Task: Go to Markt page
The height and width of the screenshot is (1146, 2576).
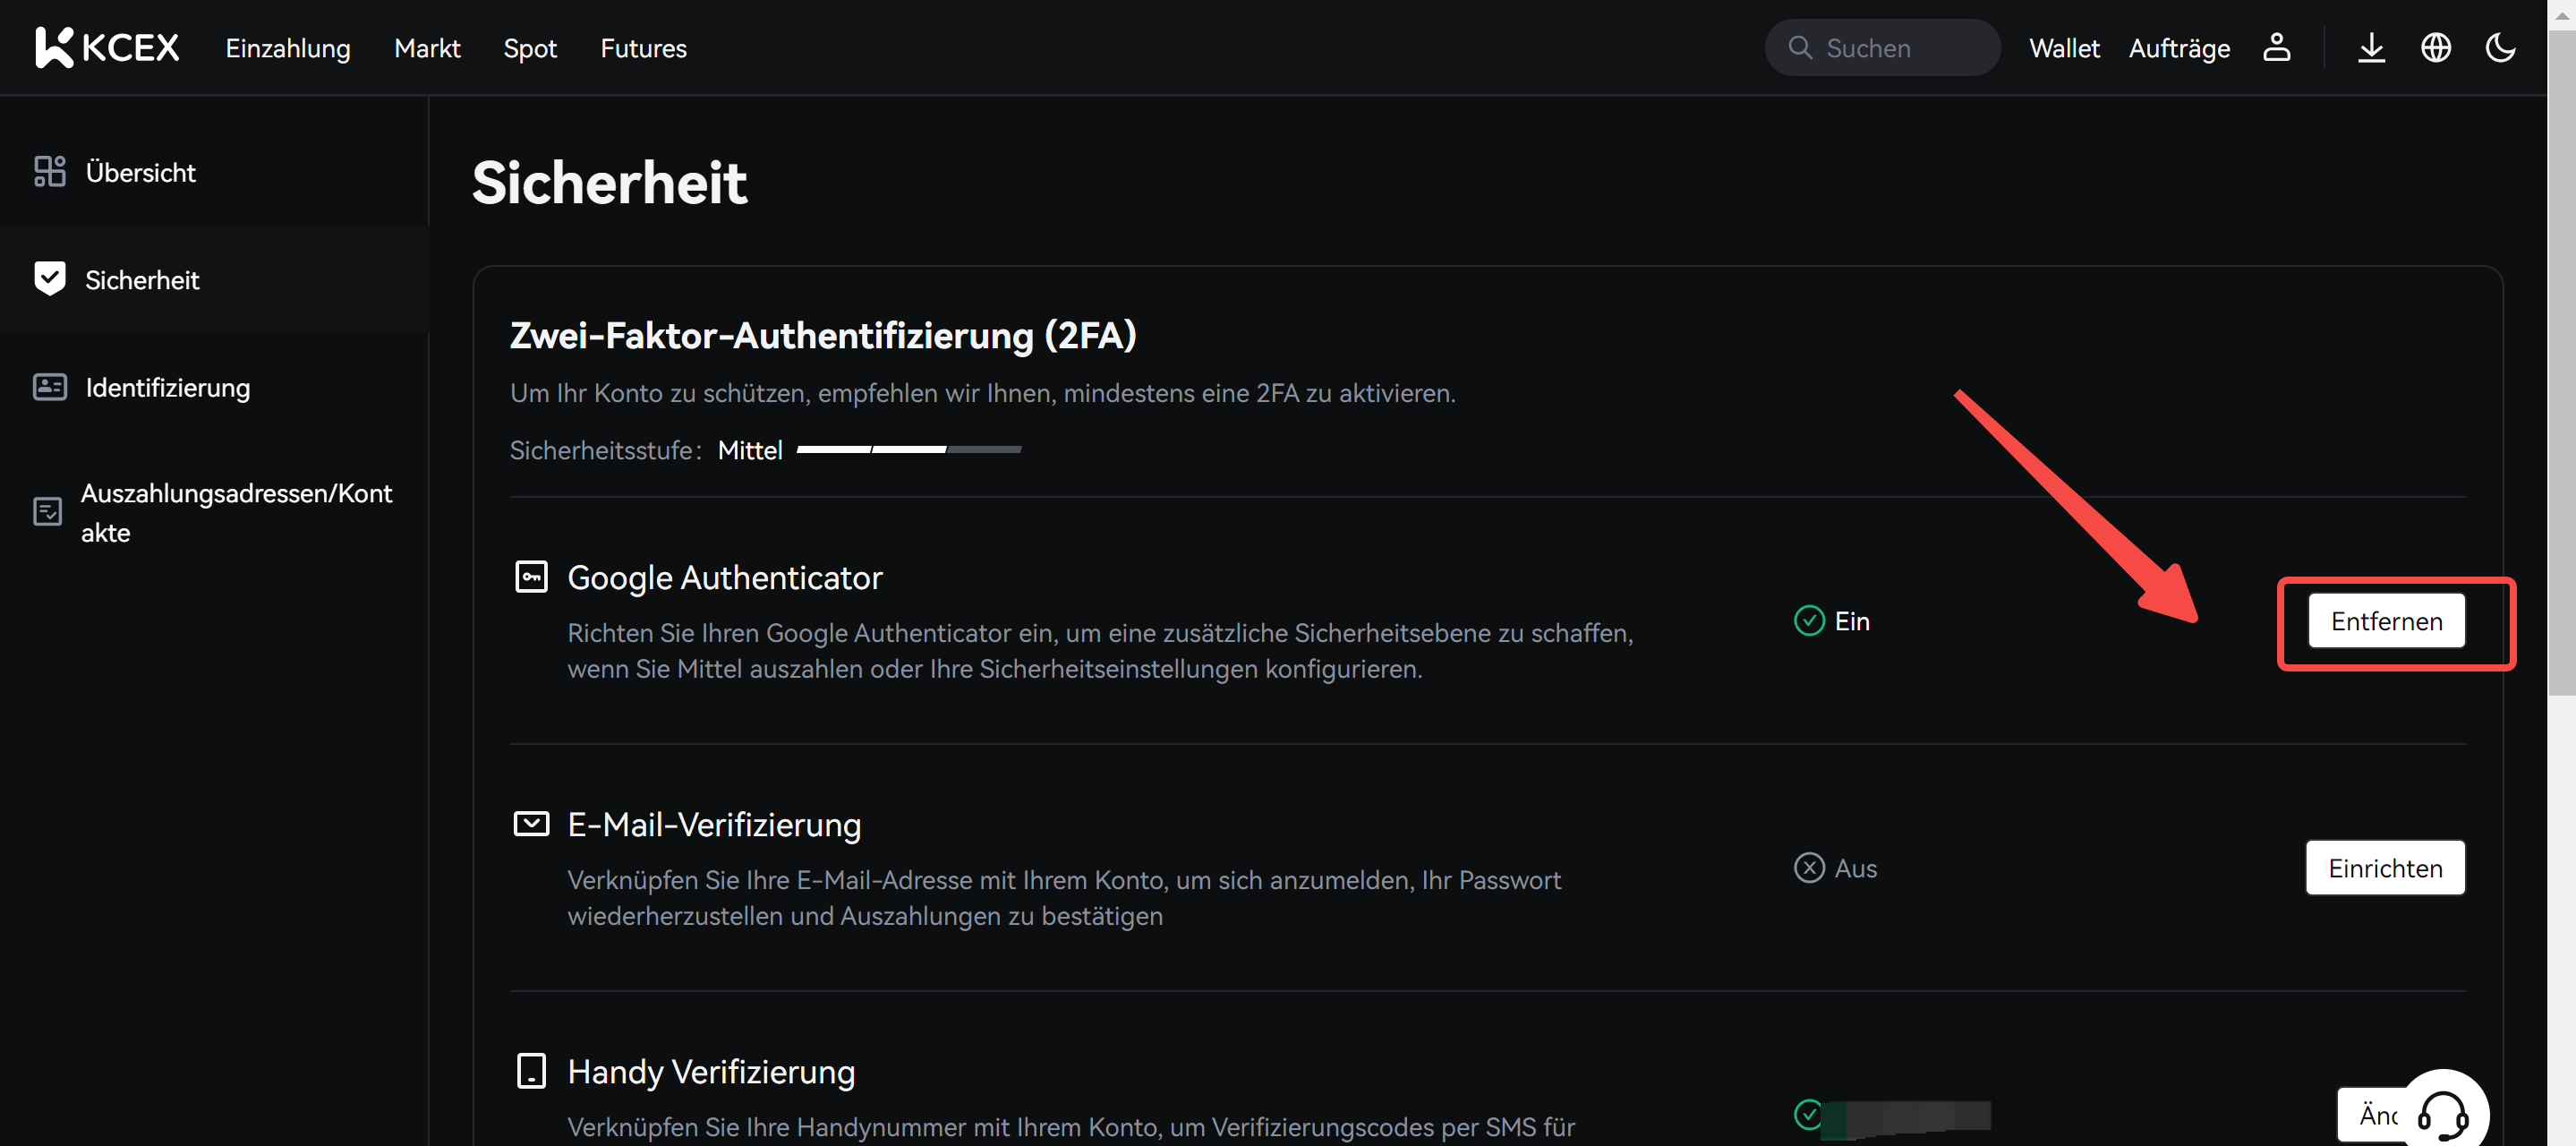Action: click(x=427, y=48)
